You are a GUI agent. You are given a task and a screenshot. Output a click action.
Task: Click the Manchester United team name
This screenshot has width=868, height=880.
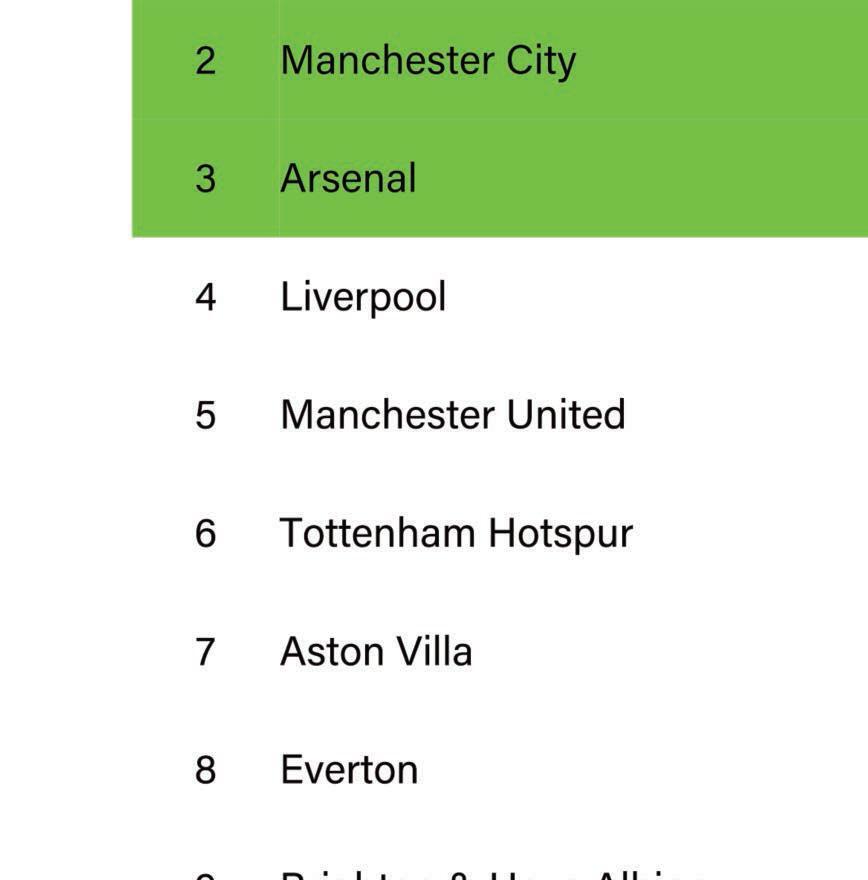(452, 414)
